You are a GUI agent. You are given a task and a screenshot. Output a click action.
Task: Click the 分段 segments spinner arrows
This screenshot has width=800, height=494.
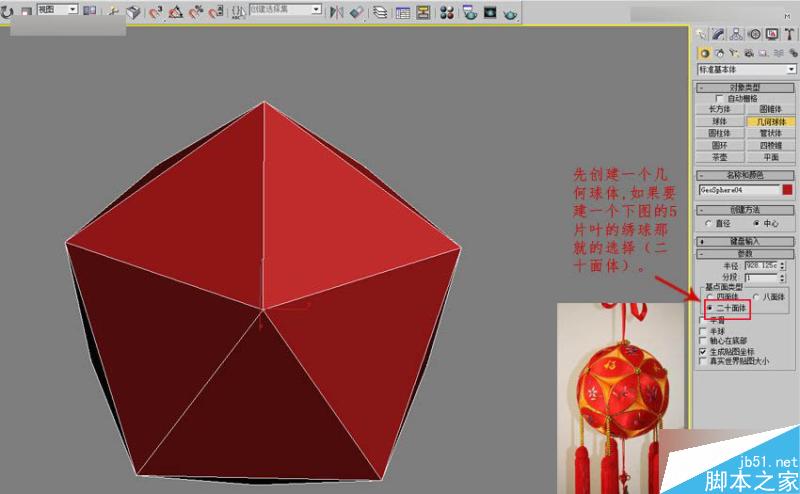783,278
